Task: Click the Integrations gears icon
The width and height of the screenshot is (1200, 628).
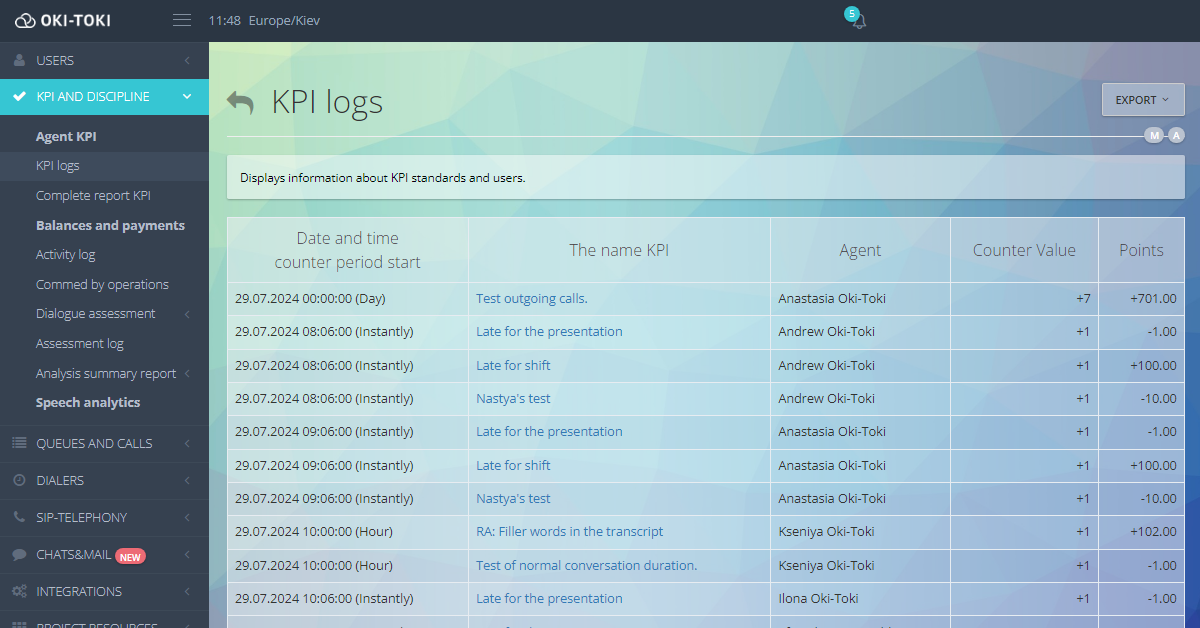Action: pos(19,591)
